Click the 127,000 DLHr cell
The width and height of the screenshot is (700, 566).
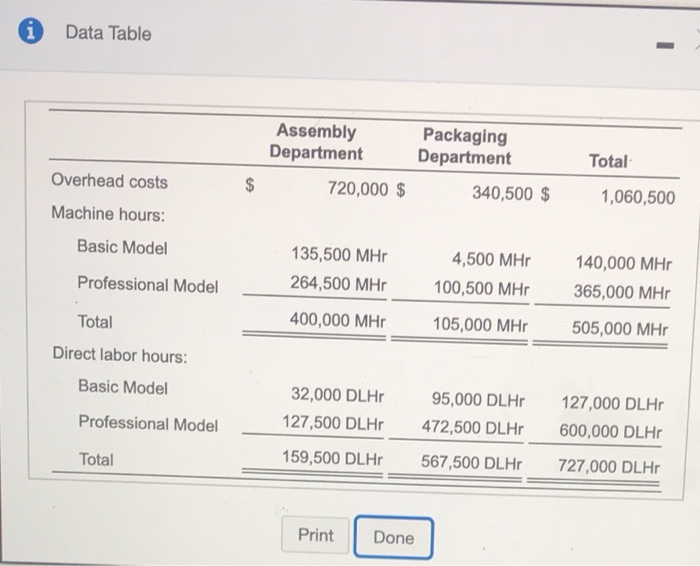612,403
